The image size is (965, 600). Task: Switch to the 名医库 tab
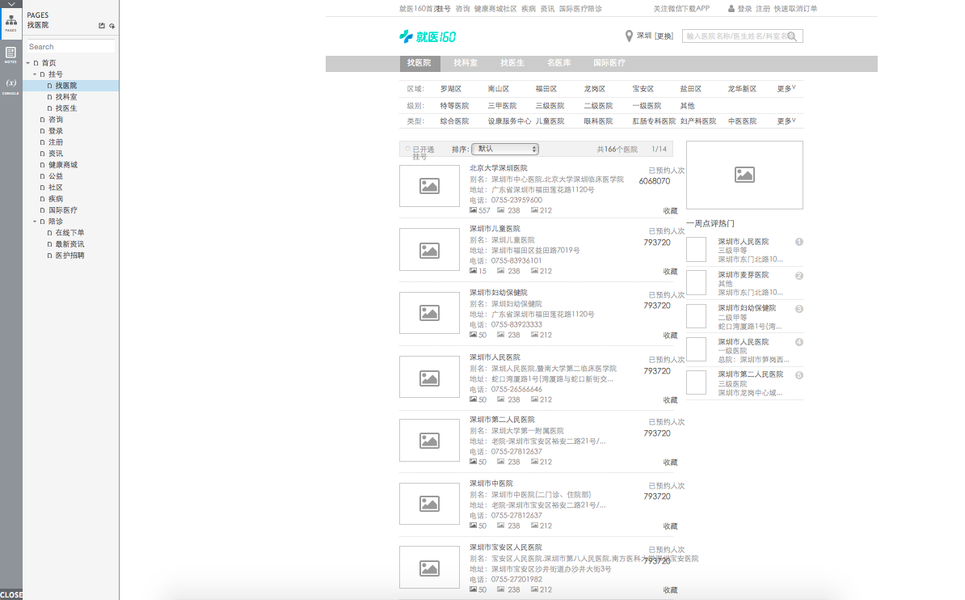pos(559,63)
